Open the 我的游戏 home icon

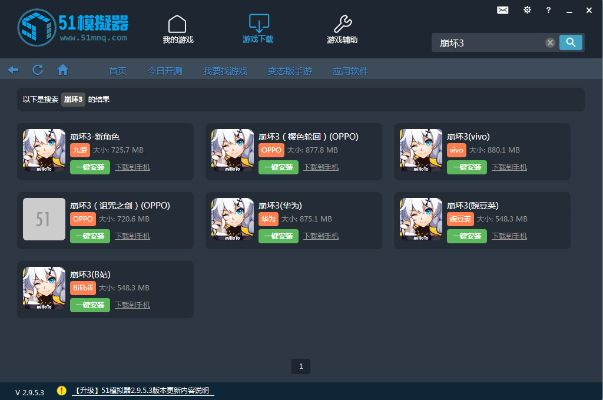coord(178,30)
